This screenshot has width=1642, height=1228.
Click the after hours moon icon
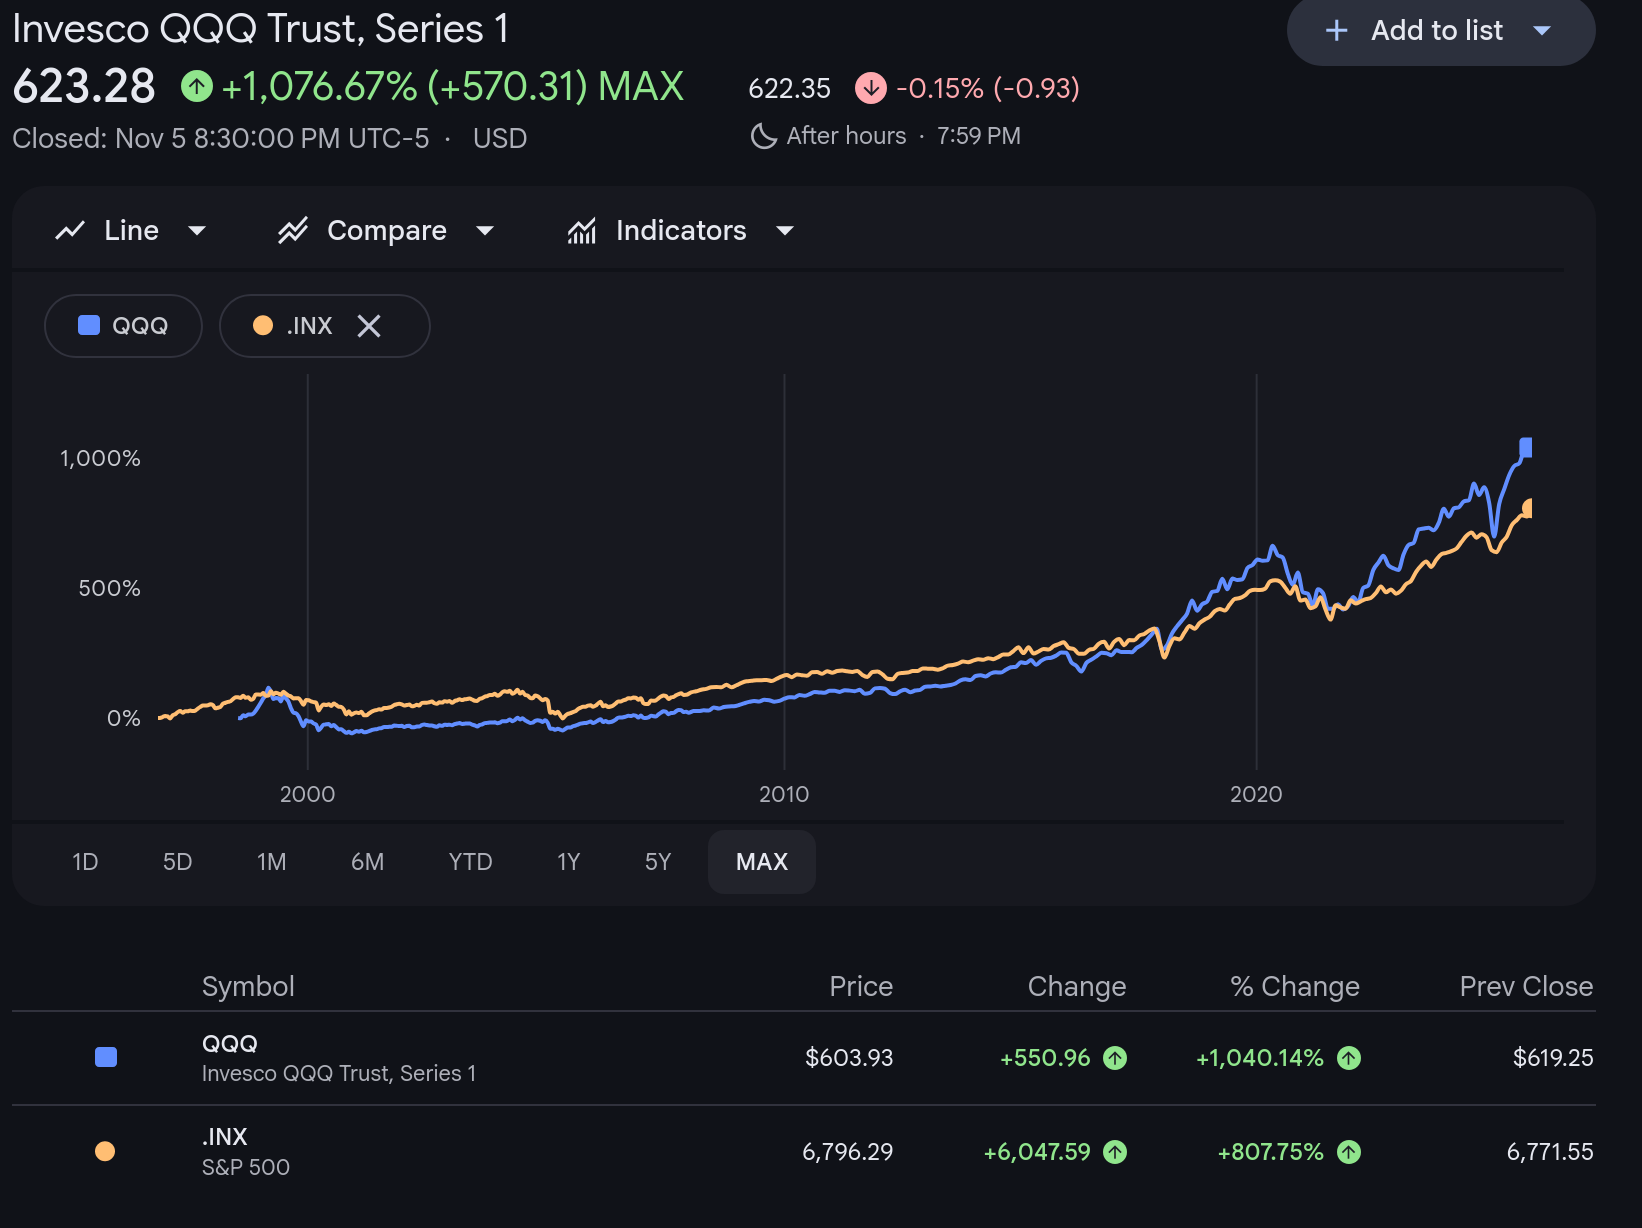[x=764, y=136]
